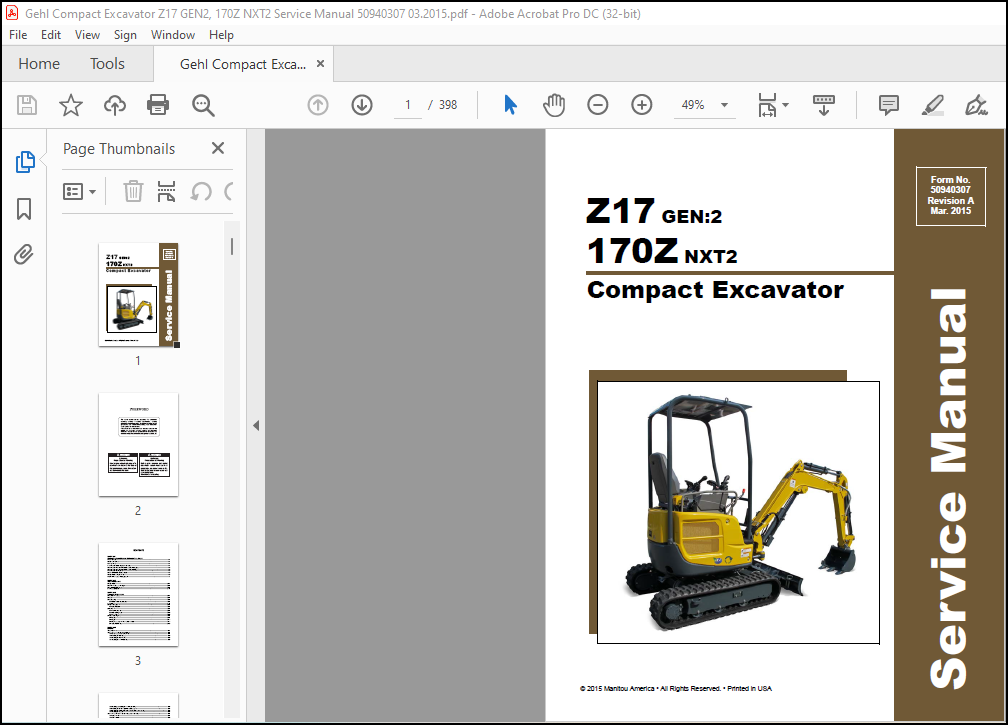Open the View menu

coord(87,35)
